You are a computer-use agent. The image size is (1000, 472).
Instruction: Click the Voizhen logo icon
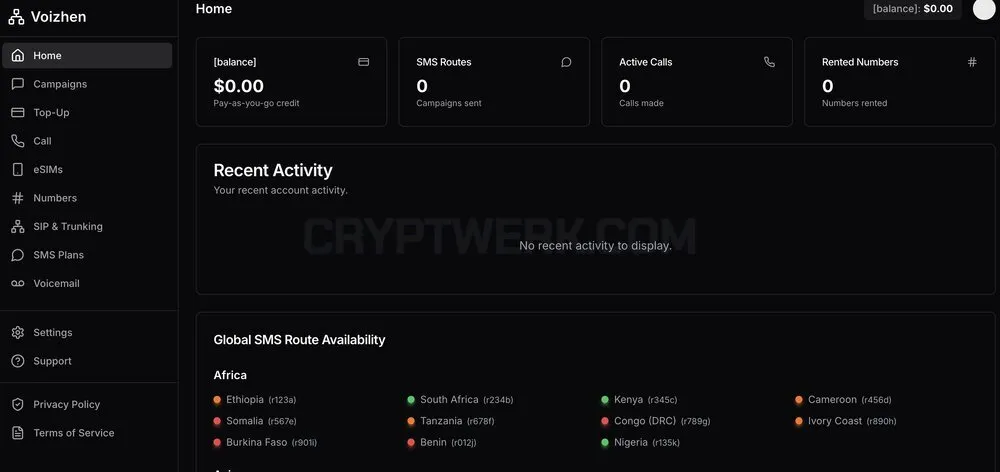(17, 17)
